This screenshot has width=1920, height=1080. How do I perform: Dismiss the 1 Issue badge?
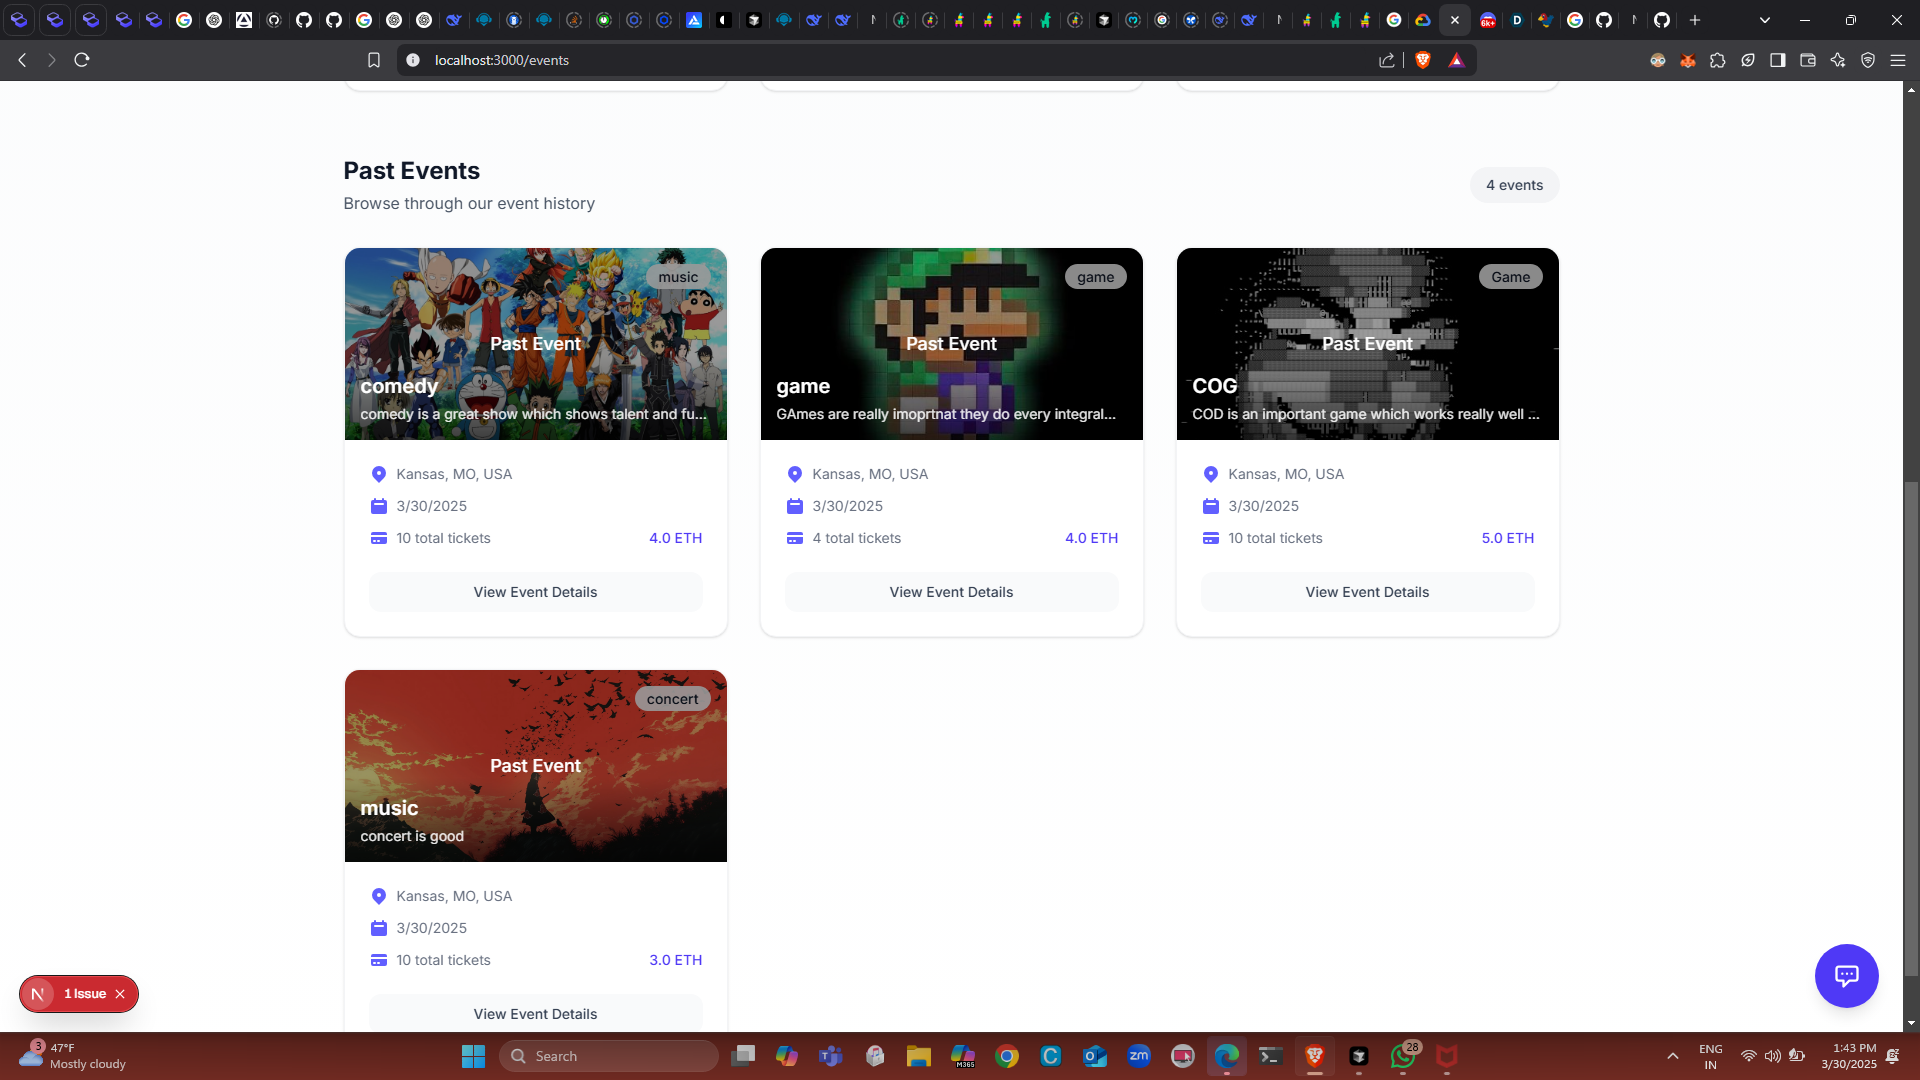(x=120, y=994)
